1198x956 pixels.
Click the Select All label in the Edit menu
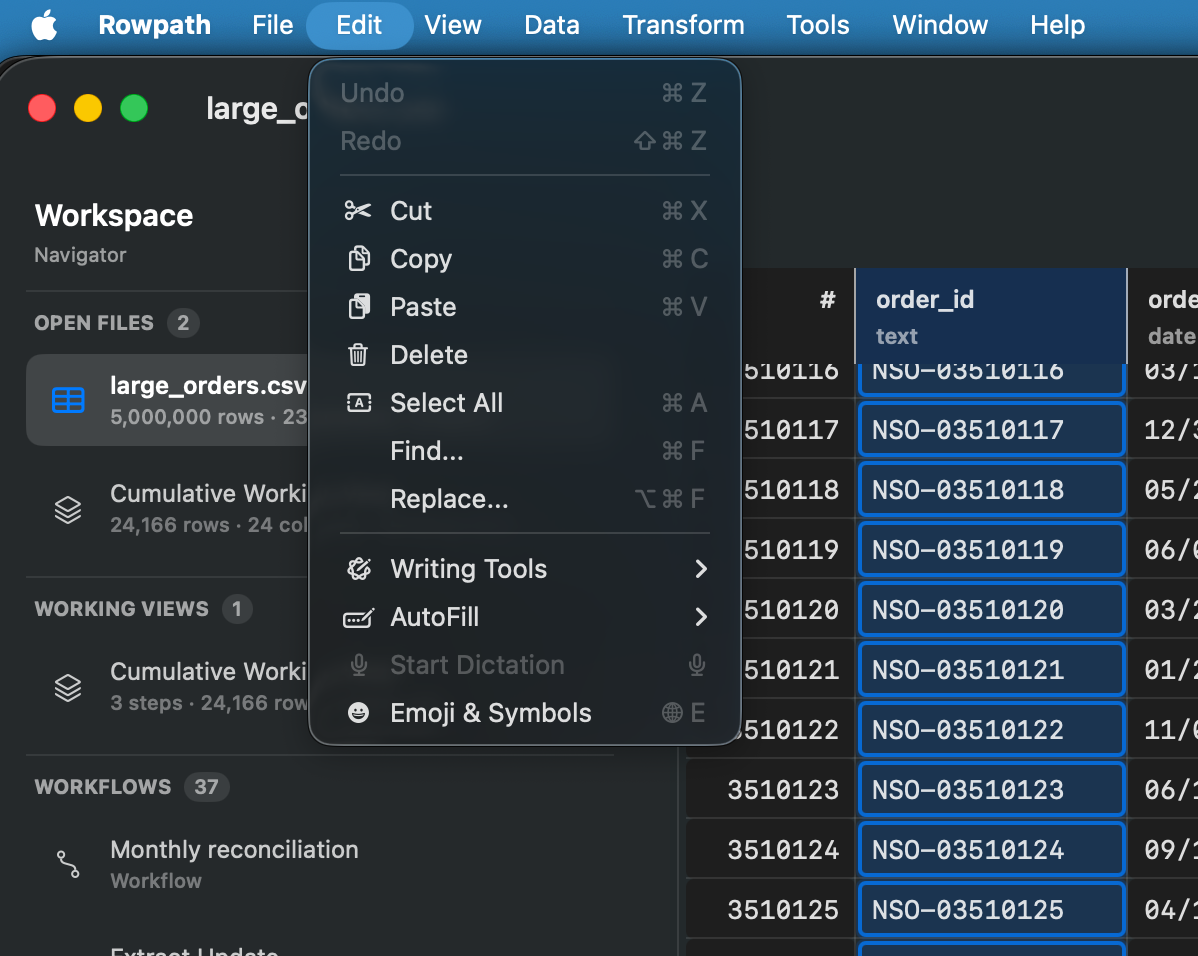coord(446,403)
